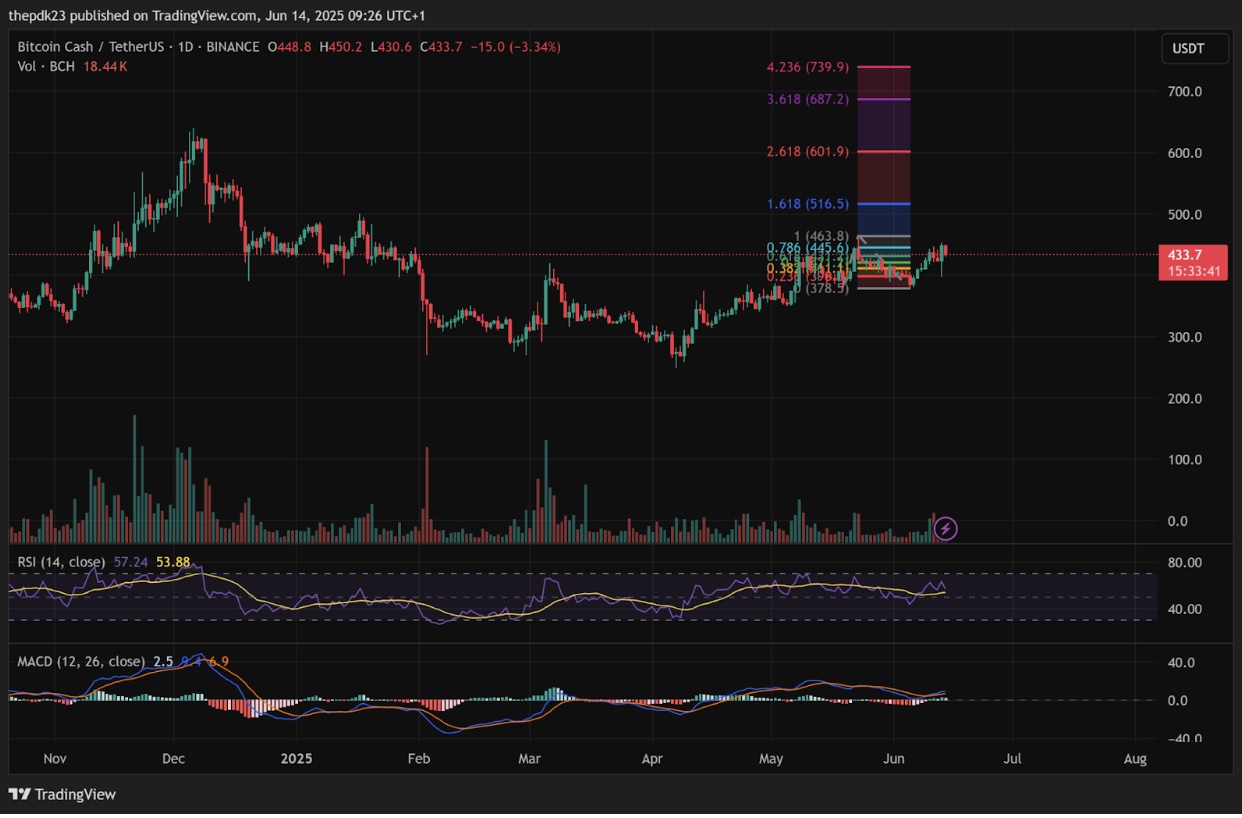Click the open value O448.8

(x=291, y=47)
